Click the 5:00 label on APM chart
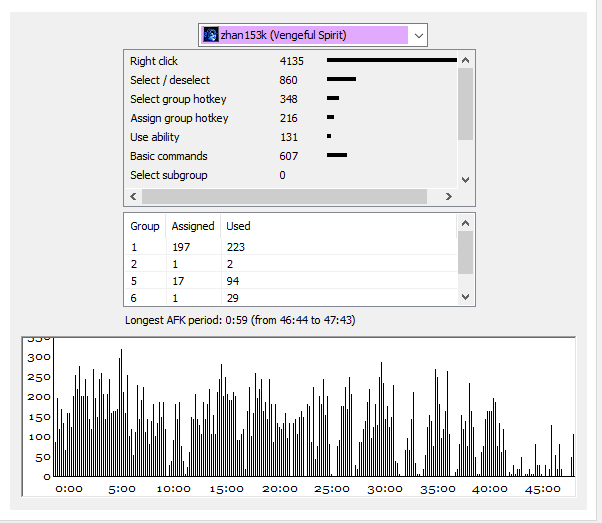 coord(122,489)
